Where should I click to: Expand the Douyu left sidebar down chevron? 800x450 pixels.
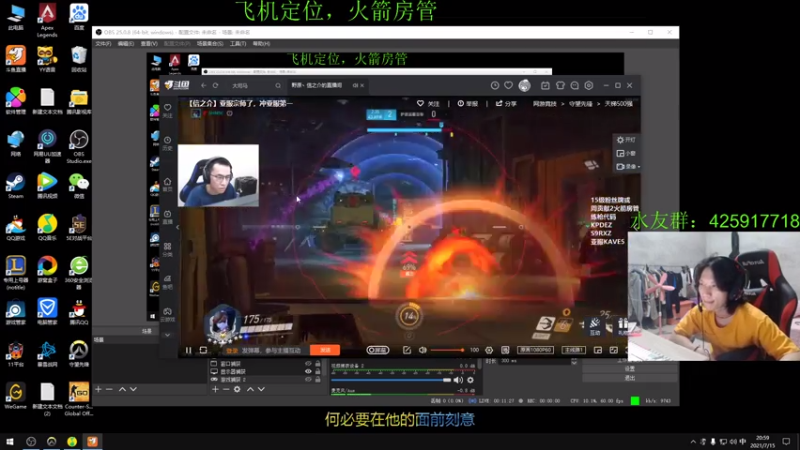(x=167, y=335)
